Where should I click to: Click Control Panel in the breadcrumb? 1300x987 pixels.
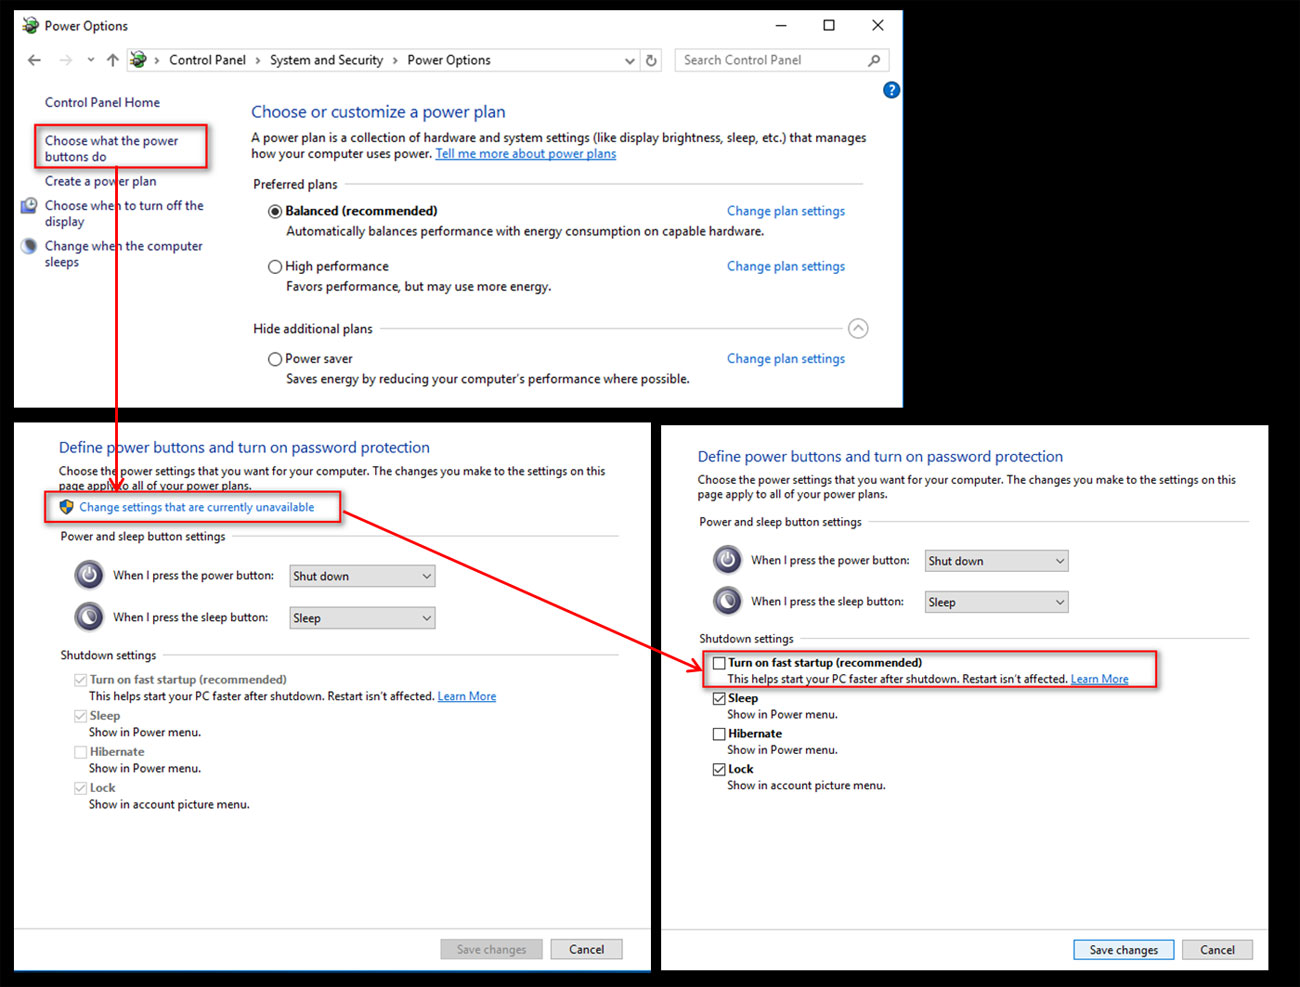[x=207, y=60]
